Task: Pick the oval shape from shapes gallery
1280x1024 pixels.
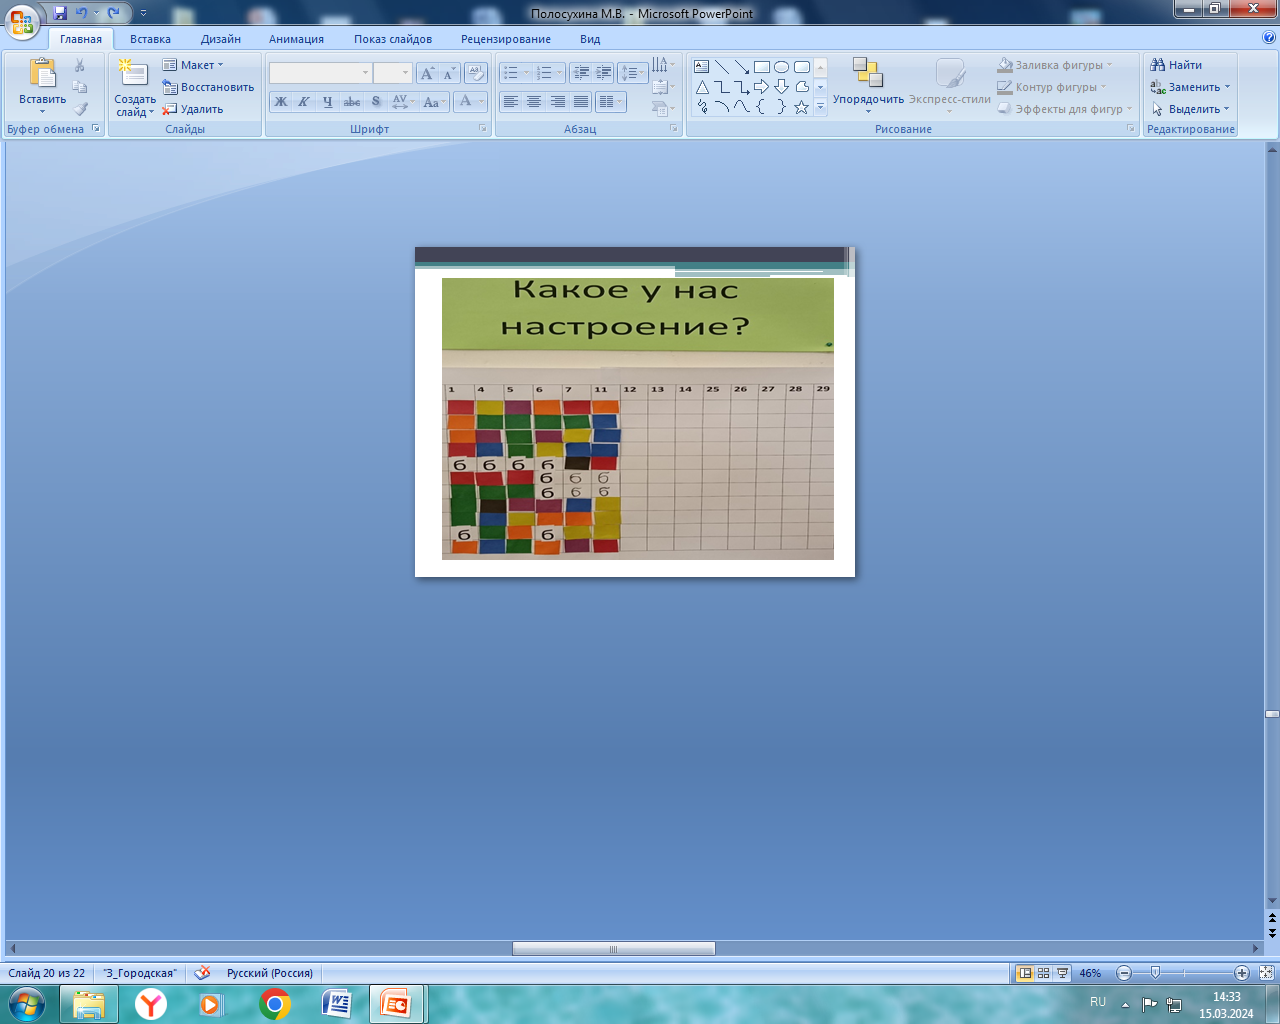Action: click(x=781, y=67)
